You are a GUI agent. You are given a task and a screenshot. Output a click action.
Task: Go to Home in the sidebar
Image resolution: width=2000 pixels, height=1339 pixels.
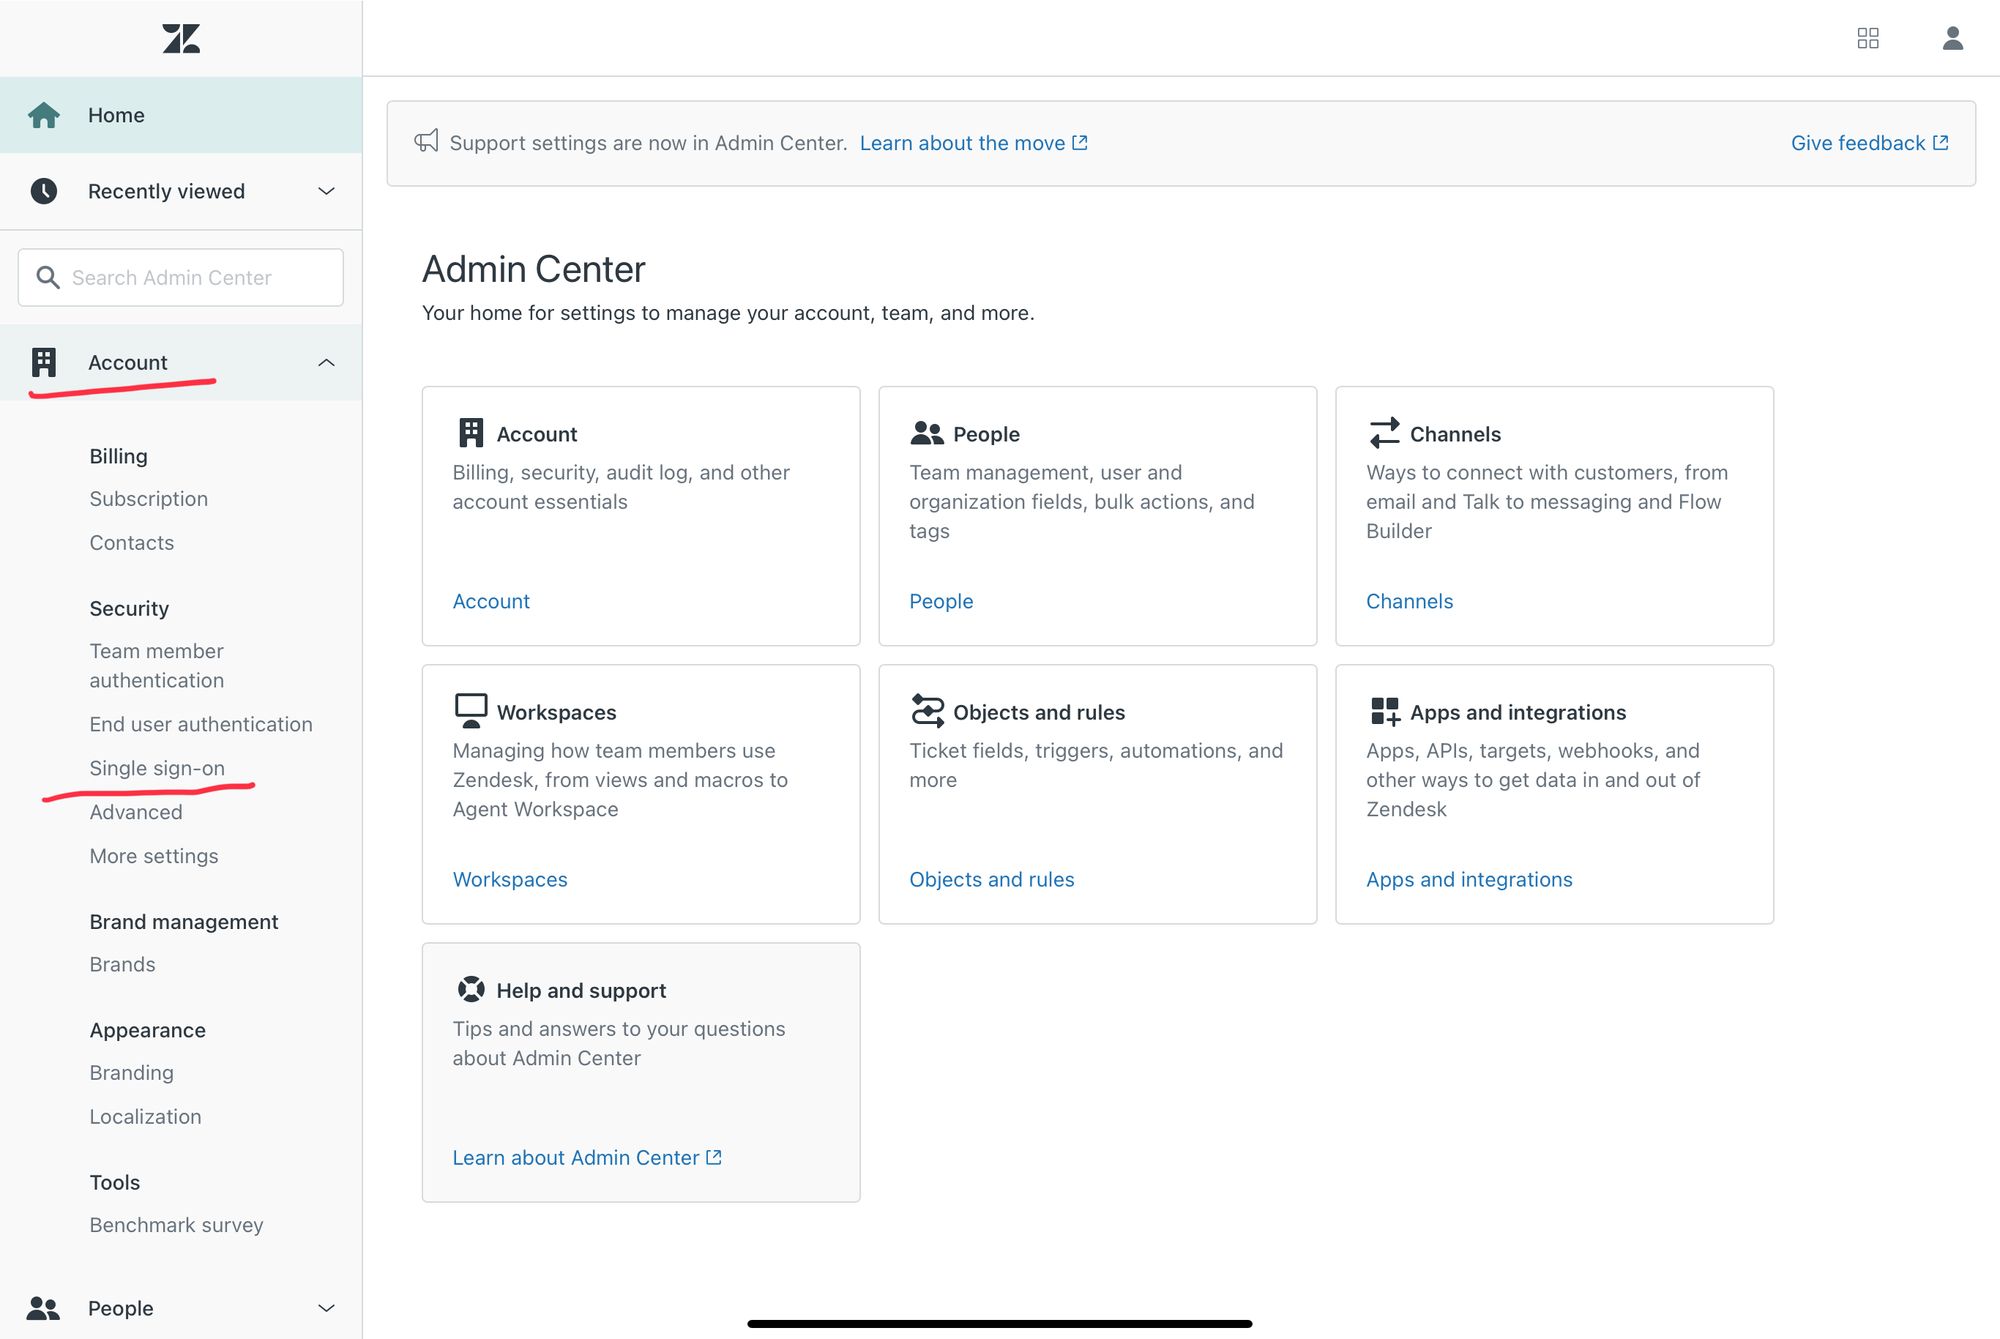click(x=181, y=115)
